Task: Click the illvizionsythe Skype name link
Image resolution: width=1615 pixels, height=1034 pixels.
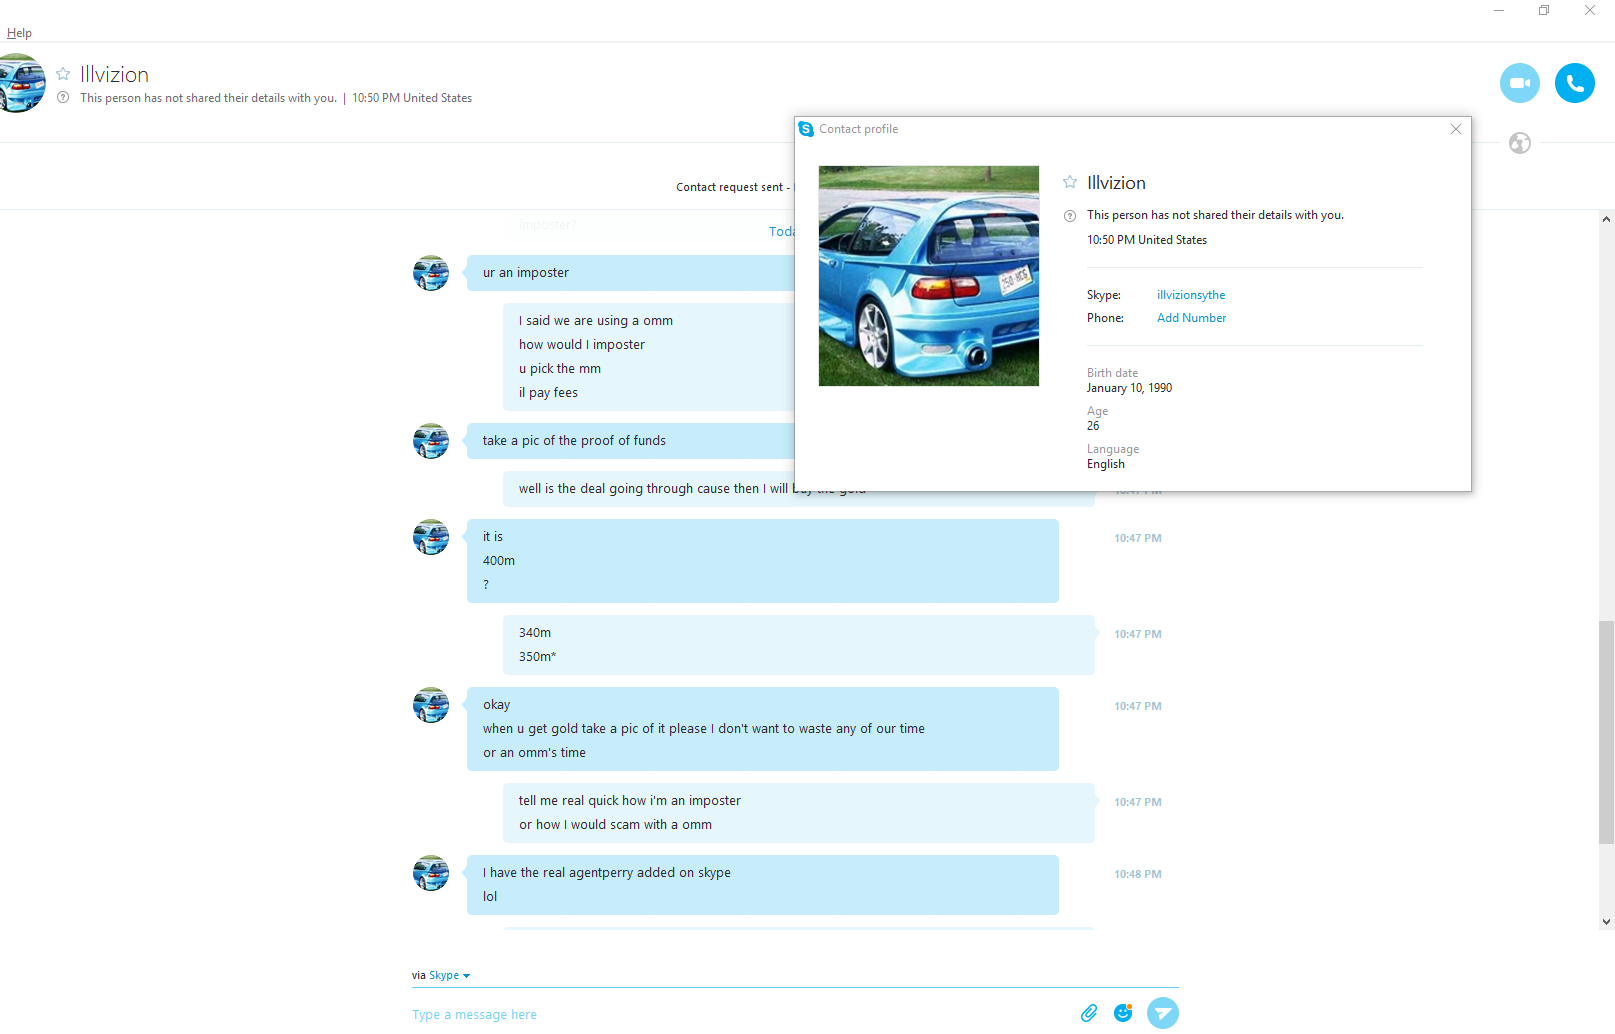Action: (1191, 295)
